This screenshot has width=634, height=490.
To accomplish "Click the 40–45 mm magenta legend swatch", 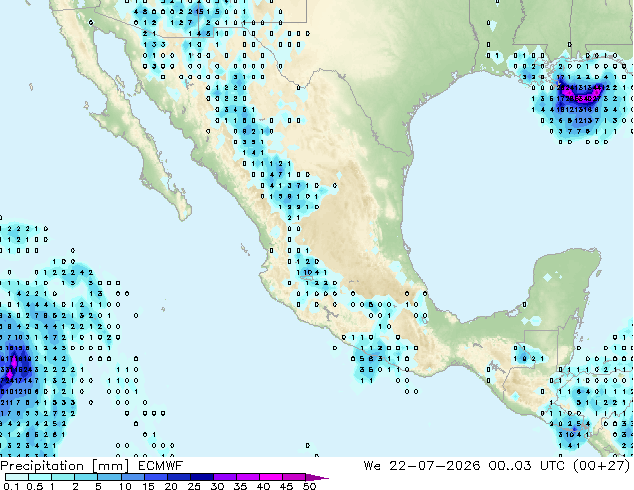I will [271, 477].
